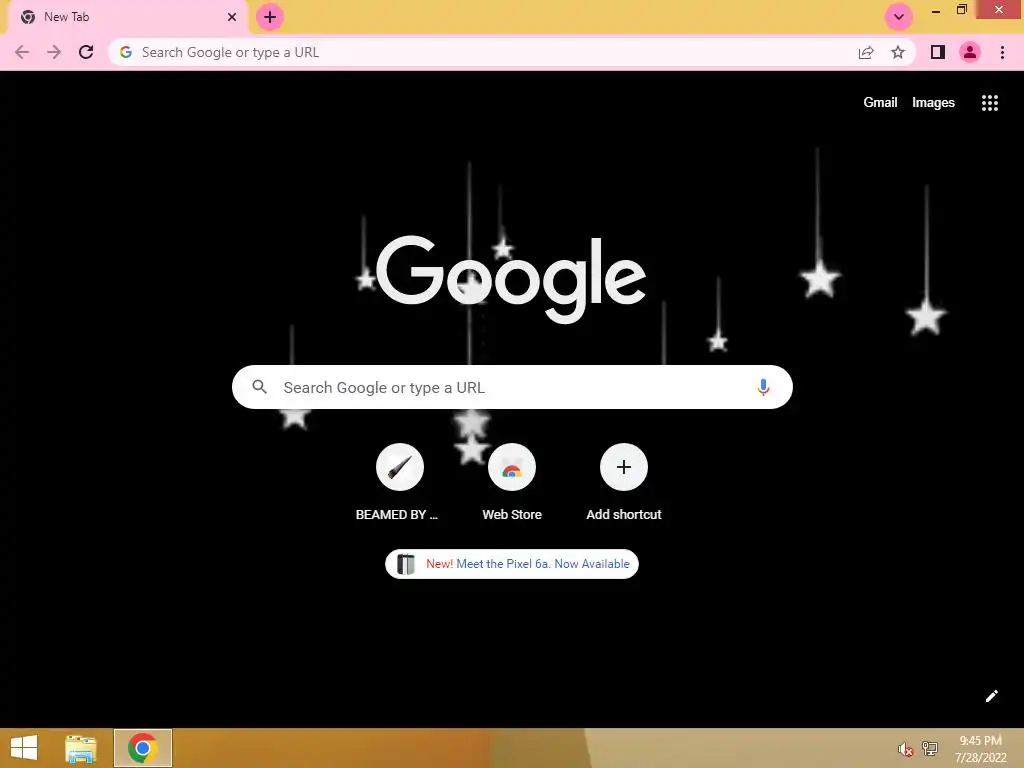The image size is (1024, 768).
Task: Open the tab search dropdown arrow
Action: click(x=899, y=17)
